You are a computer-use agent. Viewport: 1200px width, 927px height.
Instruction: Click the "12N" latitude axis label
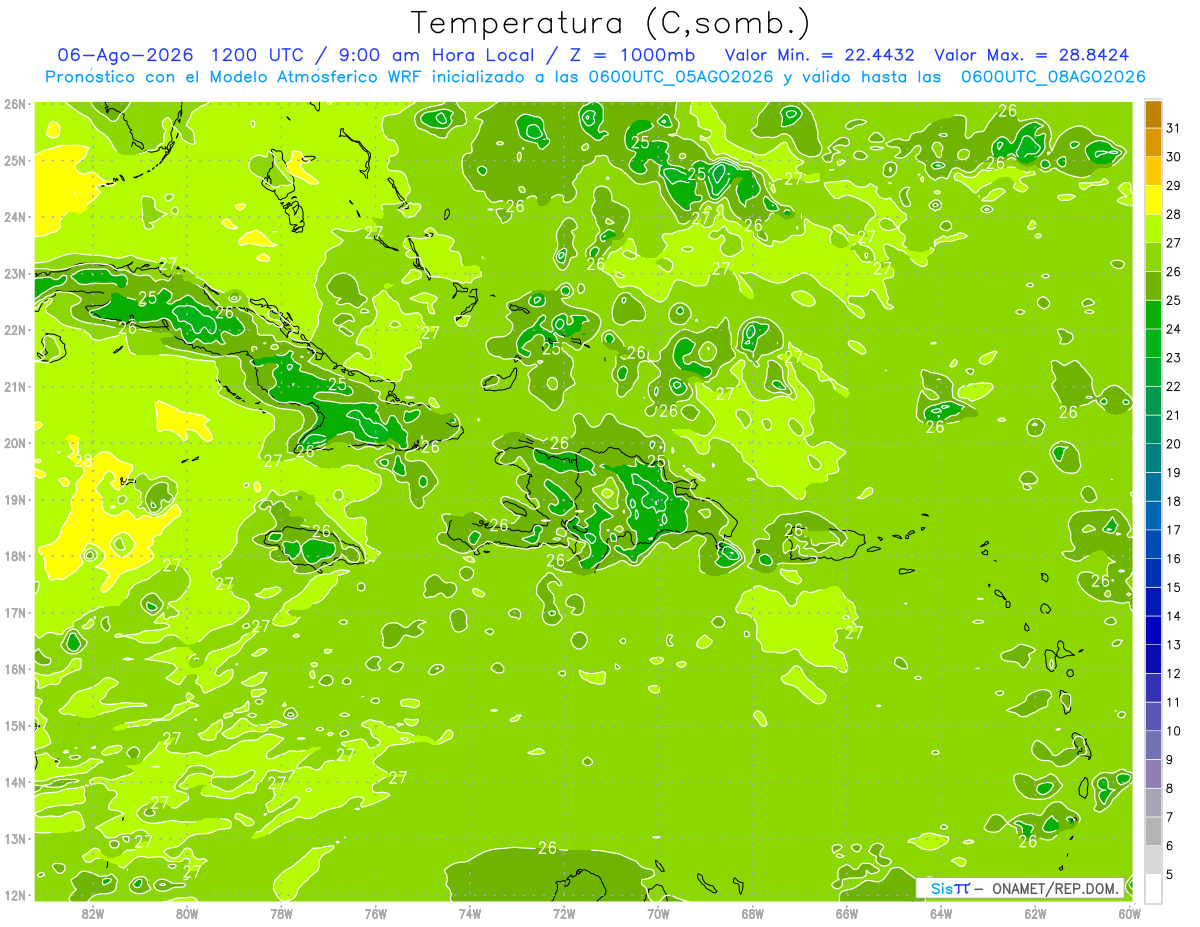(x=14, y=894)
